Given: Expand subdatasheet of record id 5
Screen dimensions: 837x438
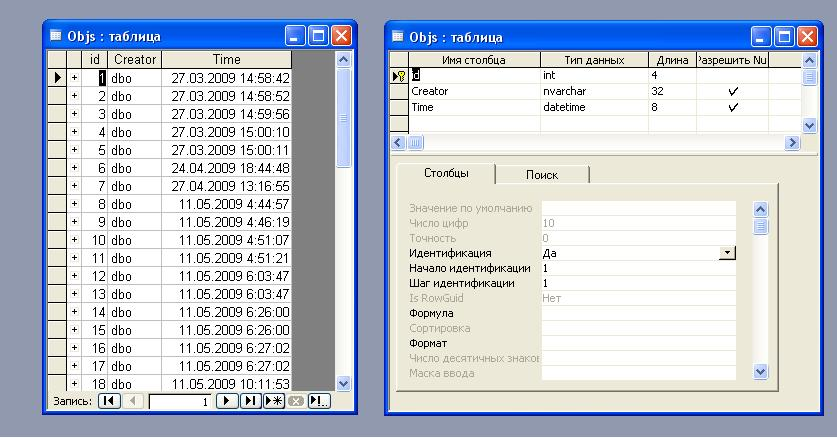Looking at the screenshot, I should 74,150.
